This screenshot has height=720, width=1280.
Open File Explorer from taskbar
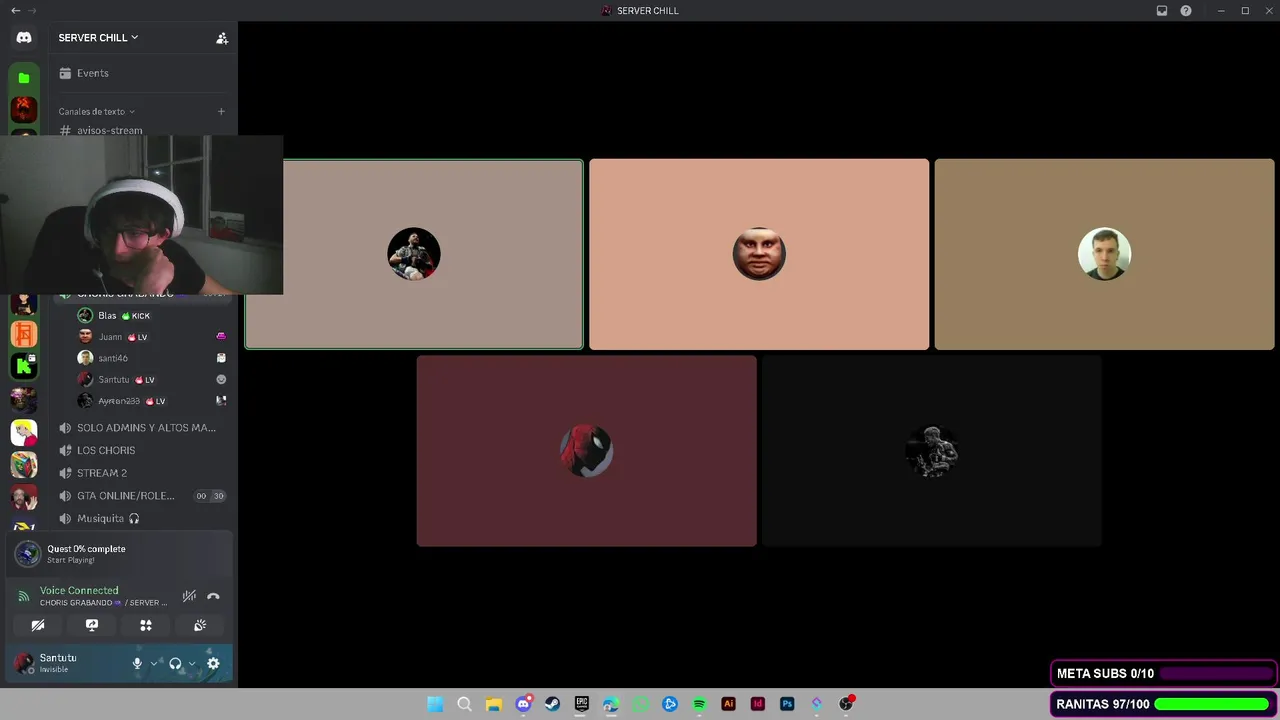tap(493, 704)
